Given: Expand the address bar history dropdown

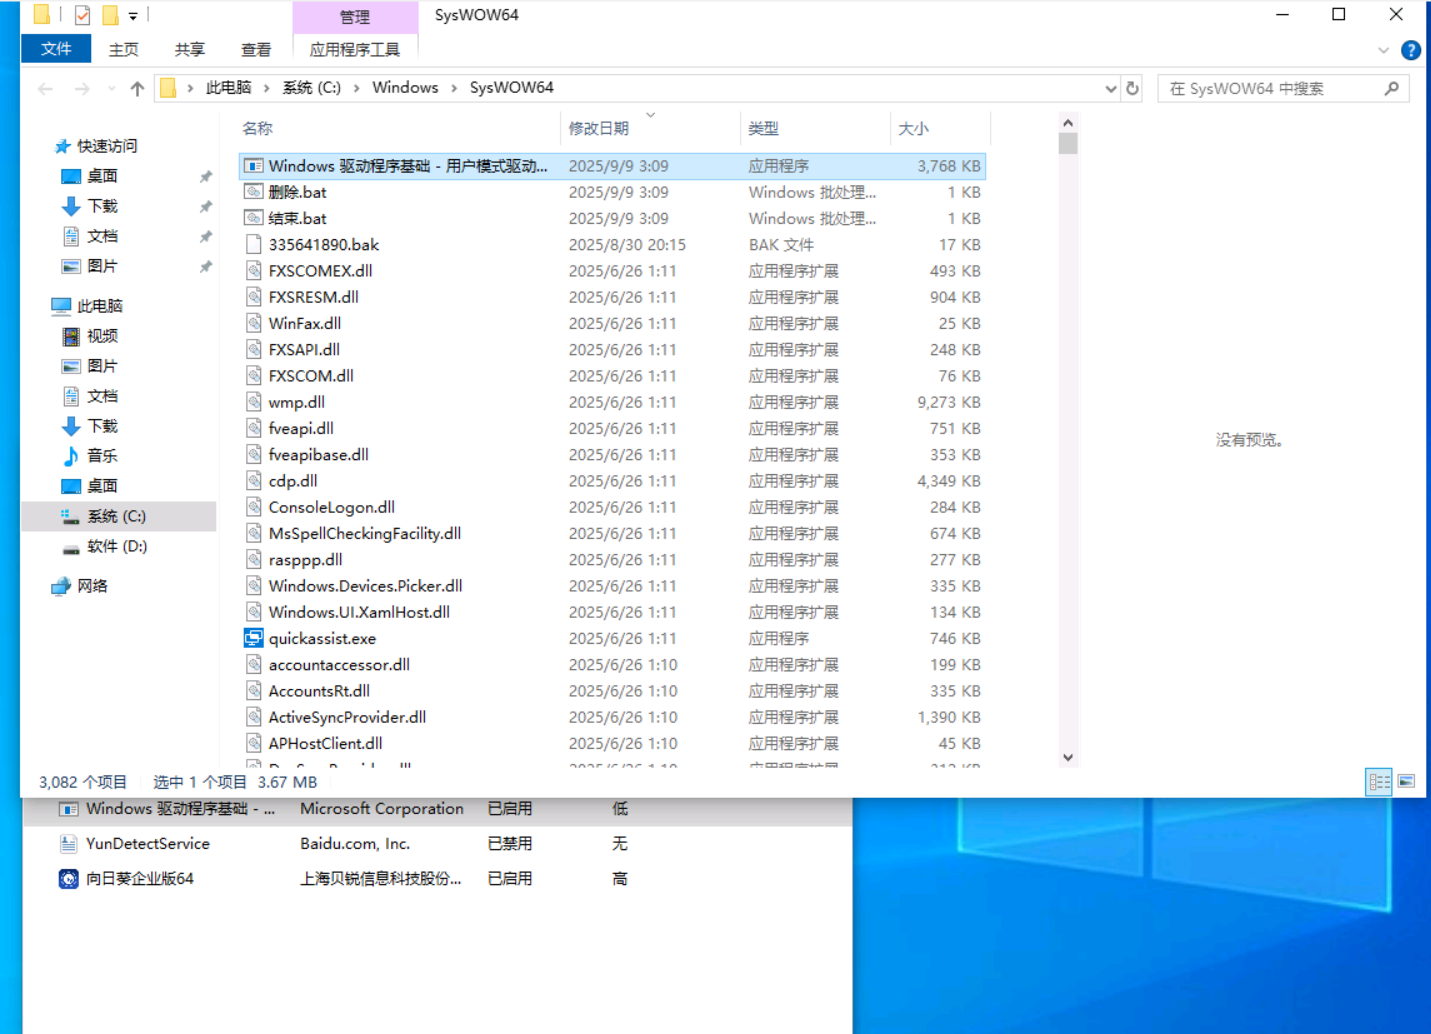Looking at the screenshot, I should [x=1110, y=89].
